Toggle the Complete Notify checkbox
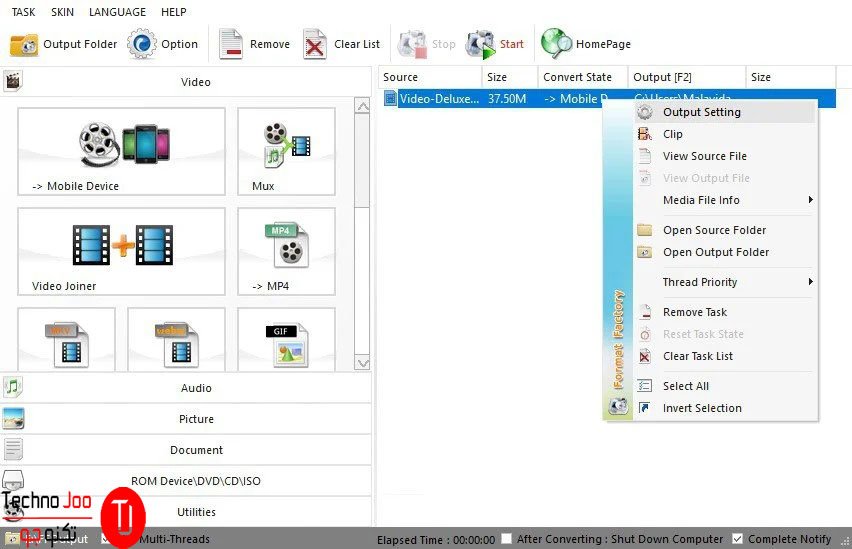This screenshot has height=549, width=852. tap(738, 539)
